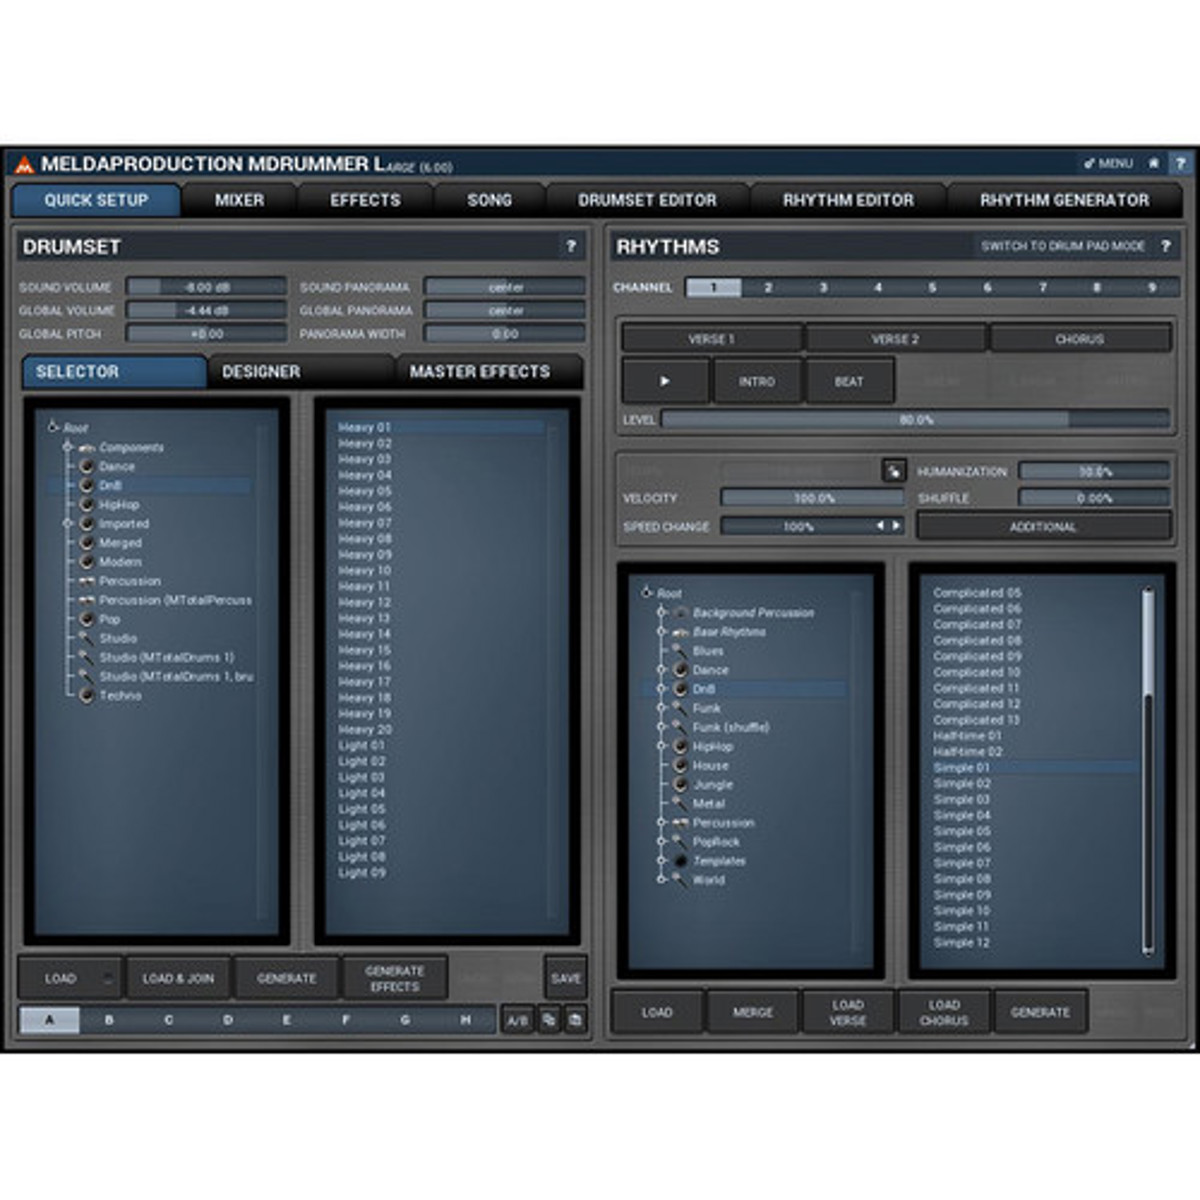Viewport: 1200px width, 1200px height.
Task: Start playback with the play button
Action: (665, 381)
